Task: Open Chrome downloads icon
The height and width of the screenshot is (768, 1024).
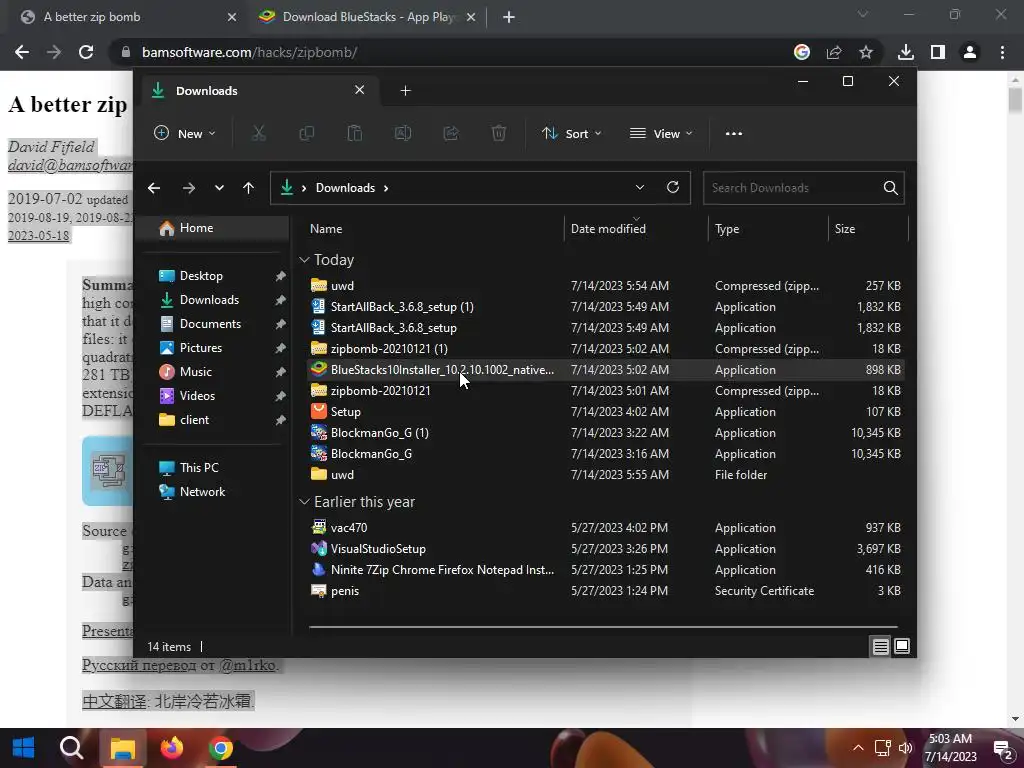Action: [x=906, y=52]
